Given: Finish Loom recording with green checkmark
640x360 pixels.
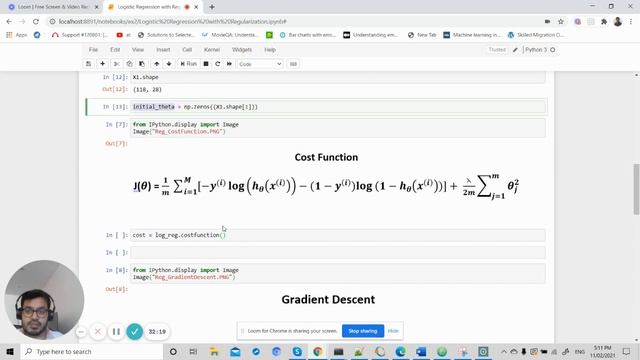Looking at the screenshot, I should [135, 332].
